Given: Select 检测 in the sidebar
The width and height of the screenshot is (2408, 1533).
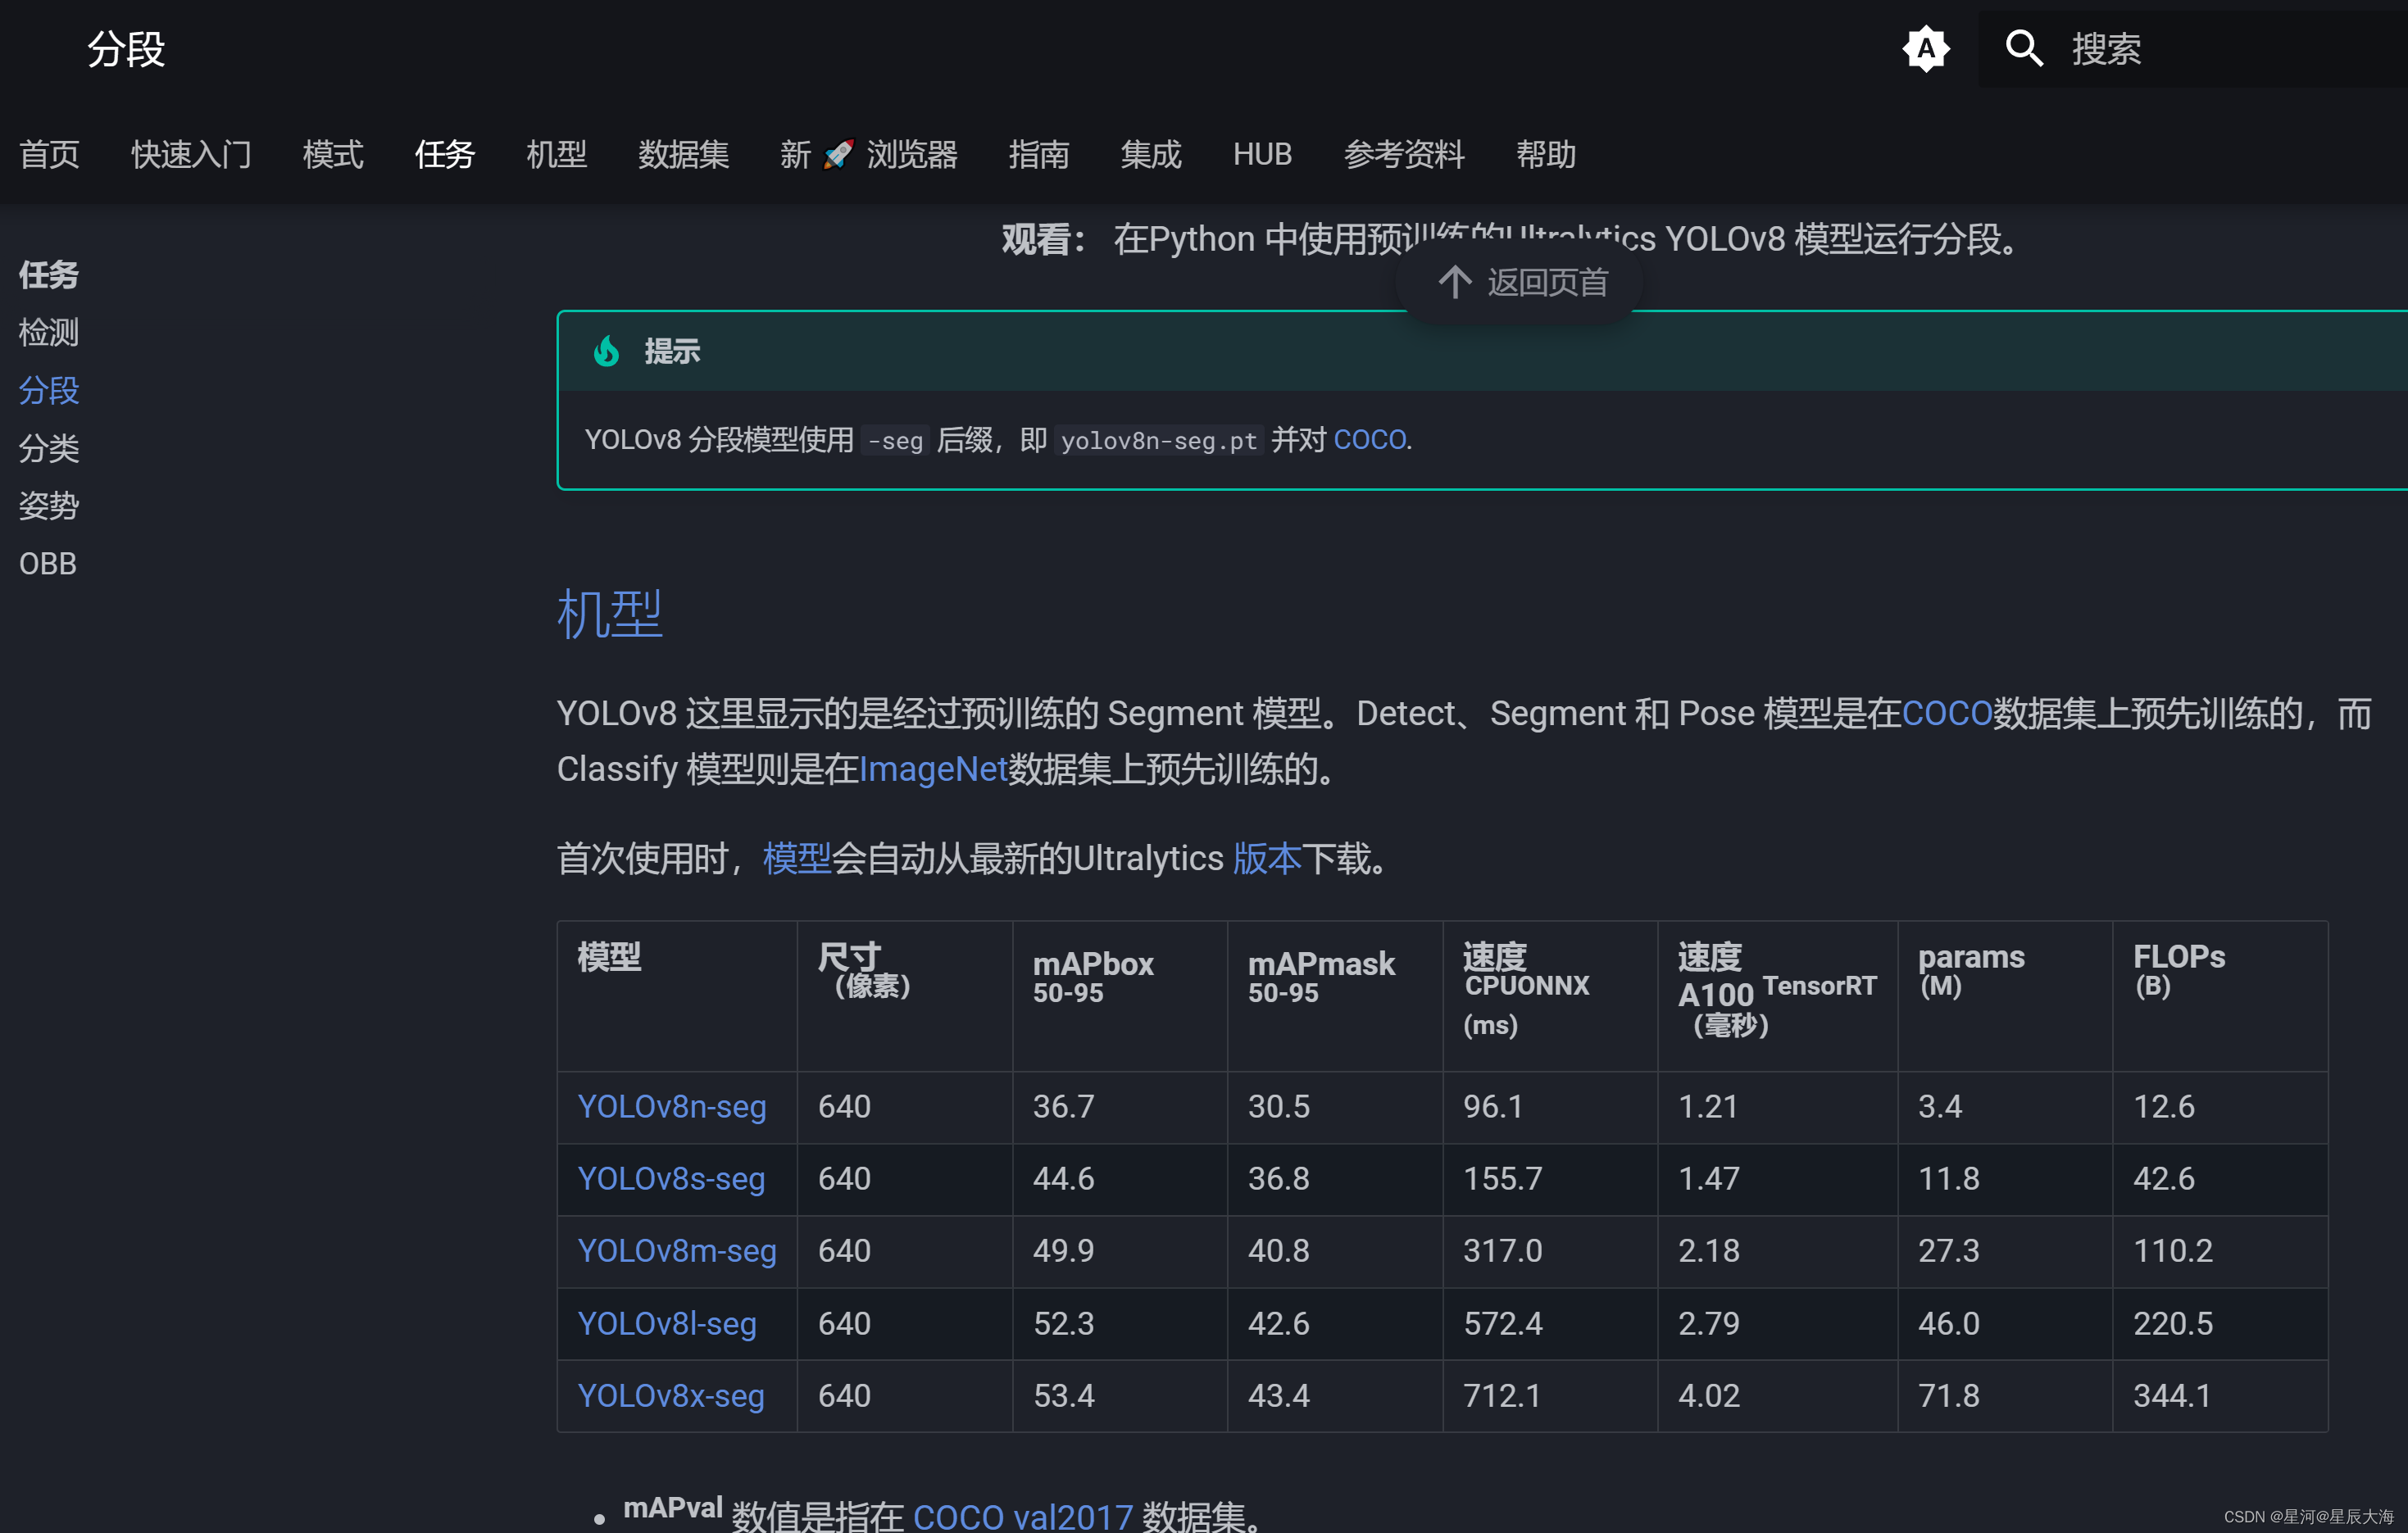Looking at the screenshot, I should (x=48, y=332).
